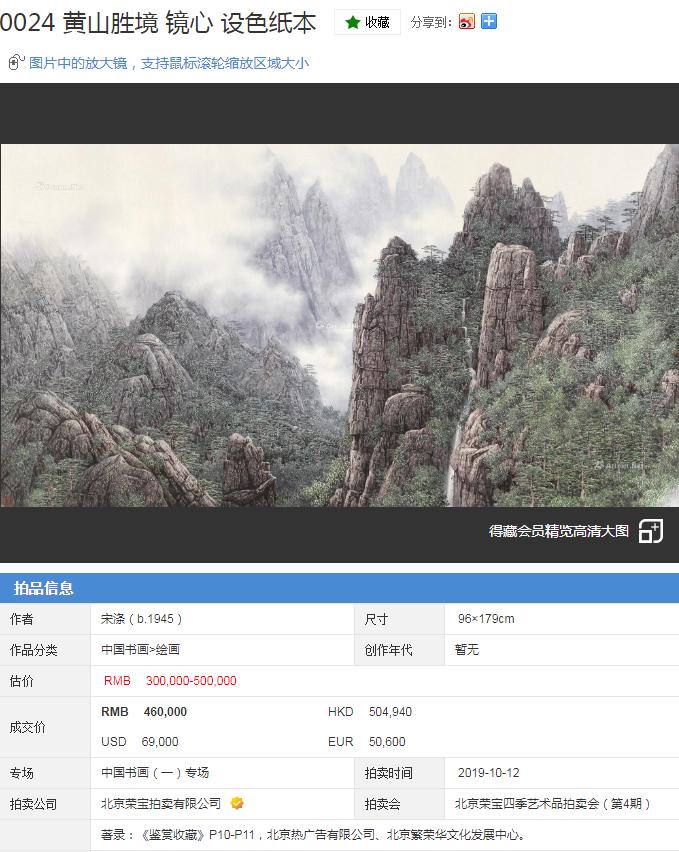Image resolution: width=679 pixels, height=852 pixels.
Task: Click the 拍卖公司 row label
Action: [34, 804]
